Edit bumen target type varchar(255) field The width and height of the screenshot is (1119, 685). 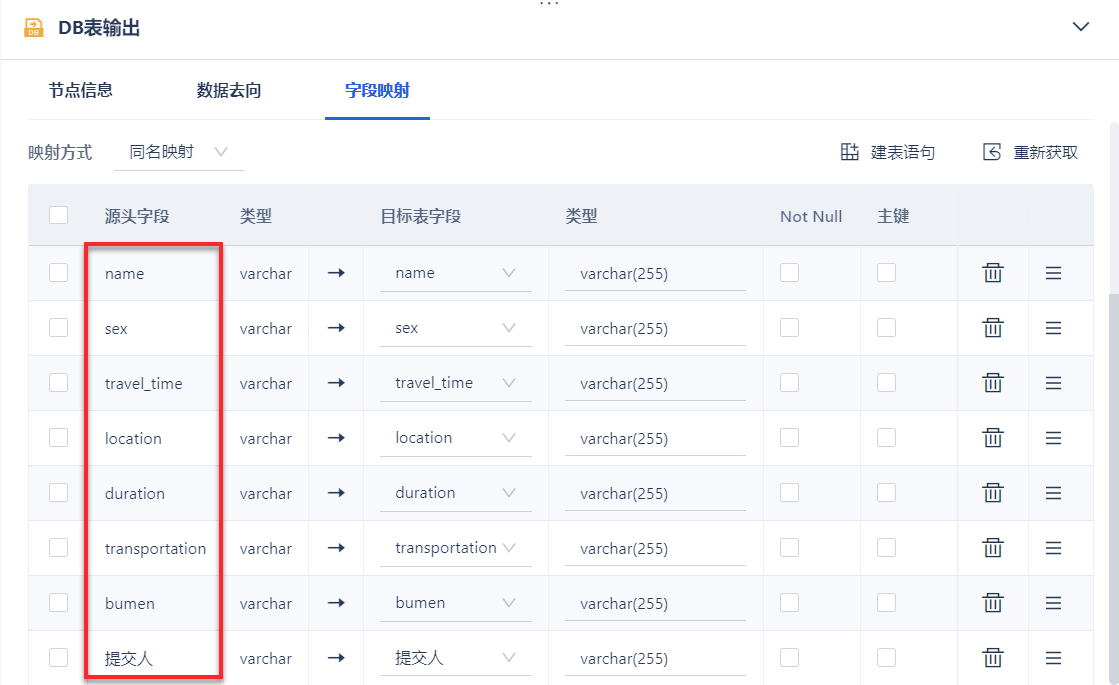point(655,604)
